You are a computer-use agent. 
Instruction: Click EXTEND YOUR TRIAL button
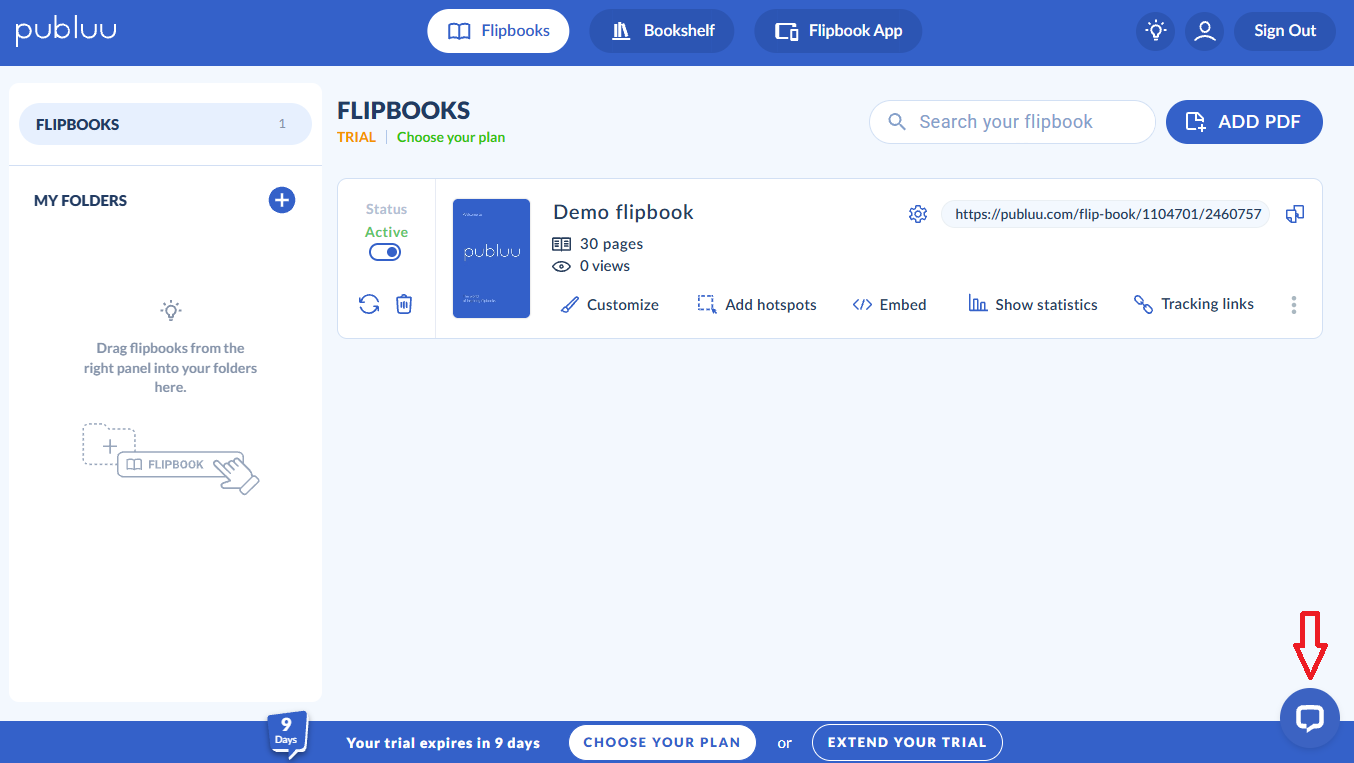[x=907, y=742]
